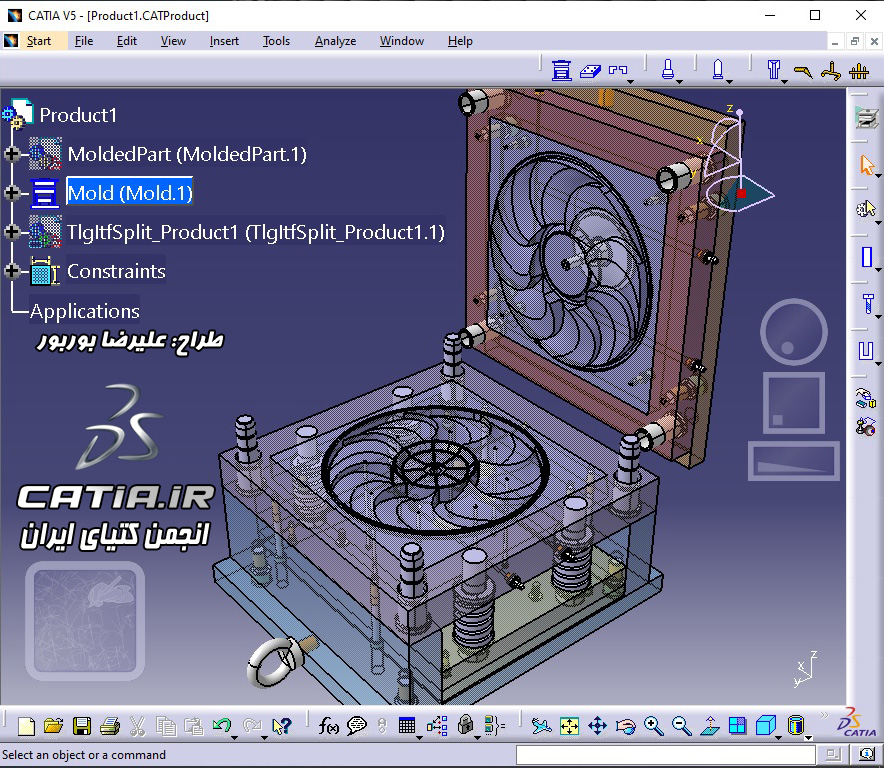Activate the orange Select arrow tool
The image size is (884, 768).
click(x=867, y=165)
